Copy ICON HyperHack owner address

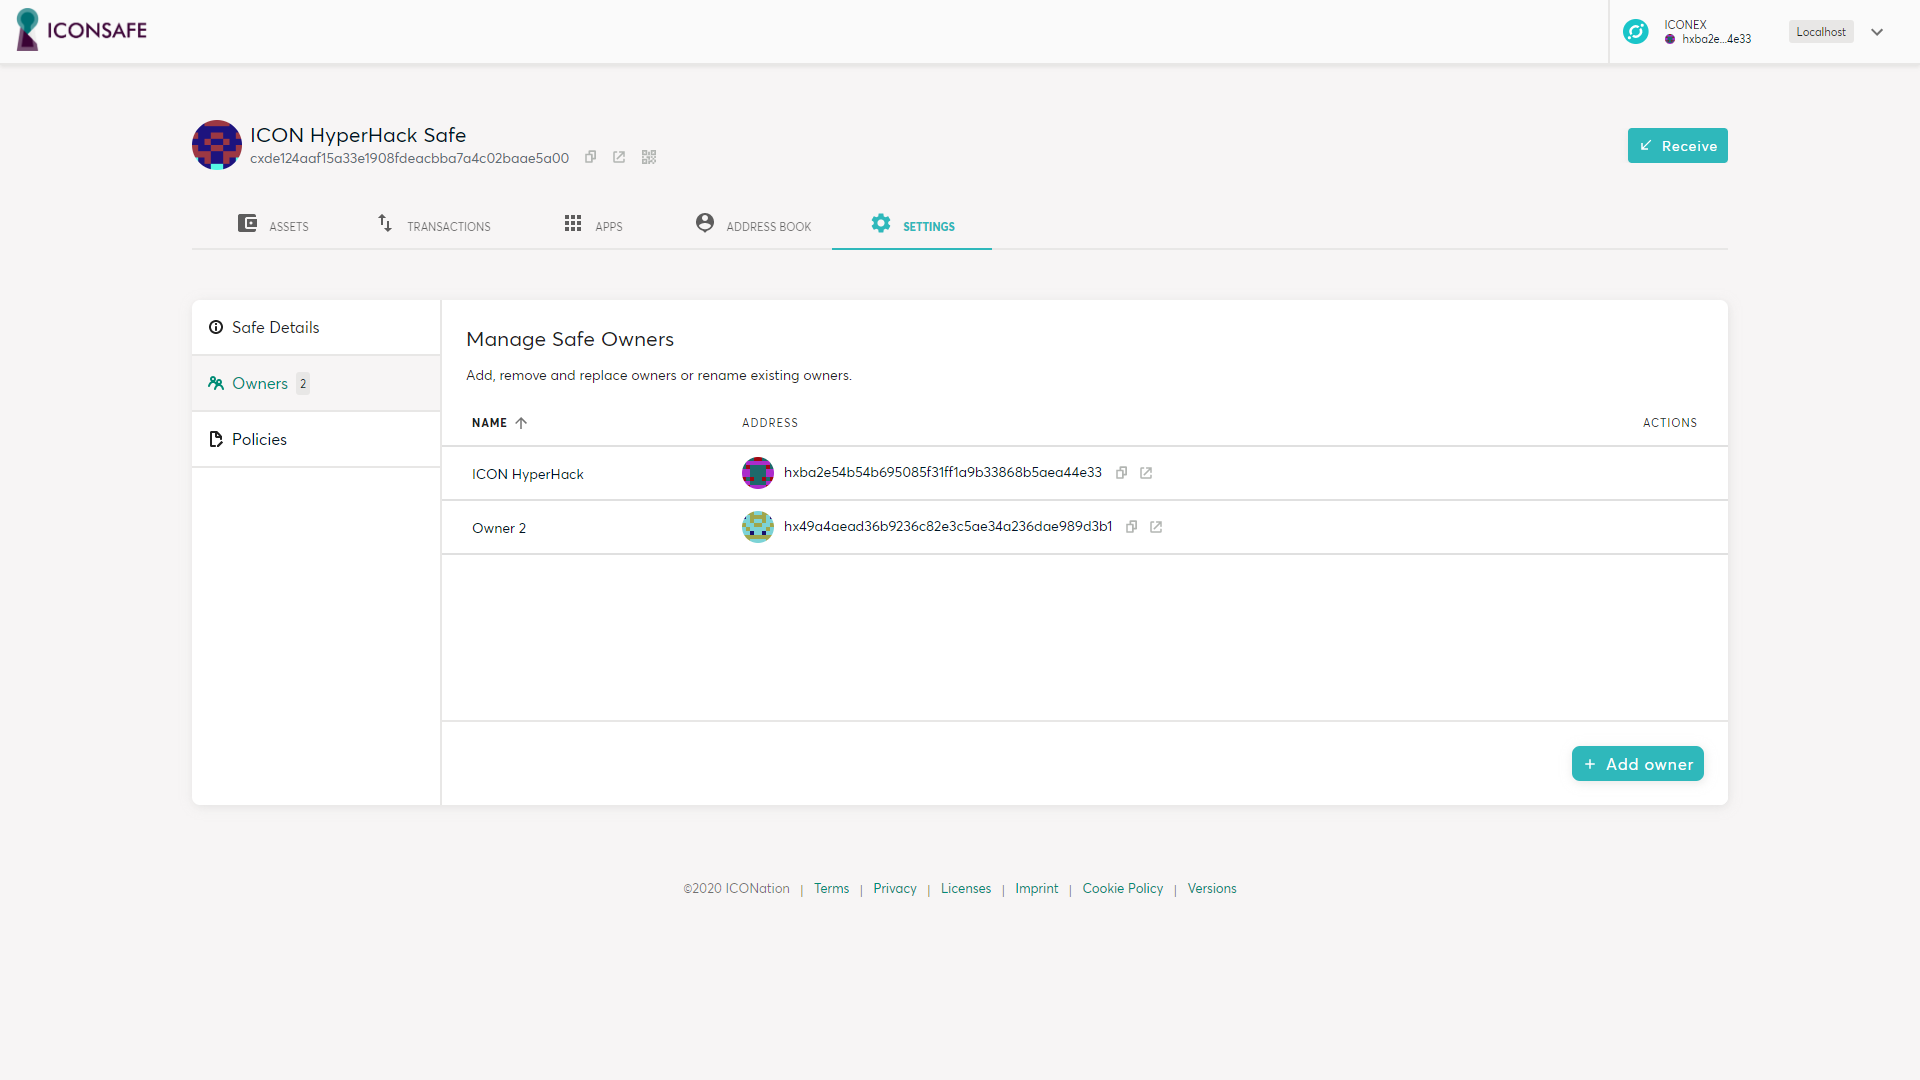(1122, 473)
